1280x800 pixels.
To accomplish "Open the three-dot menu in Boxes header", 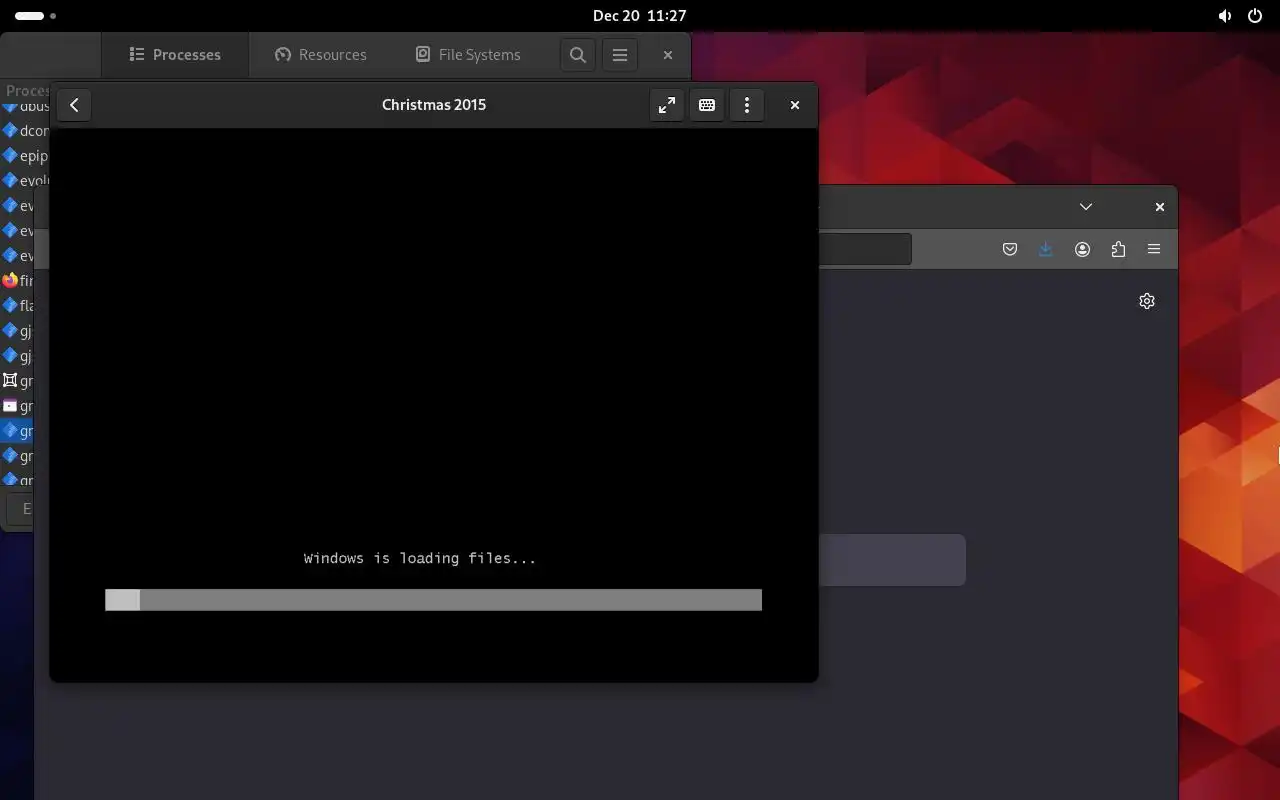I will click(747, 105).
